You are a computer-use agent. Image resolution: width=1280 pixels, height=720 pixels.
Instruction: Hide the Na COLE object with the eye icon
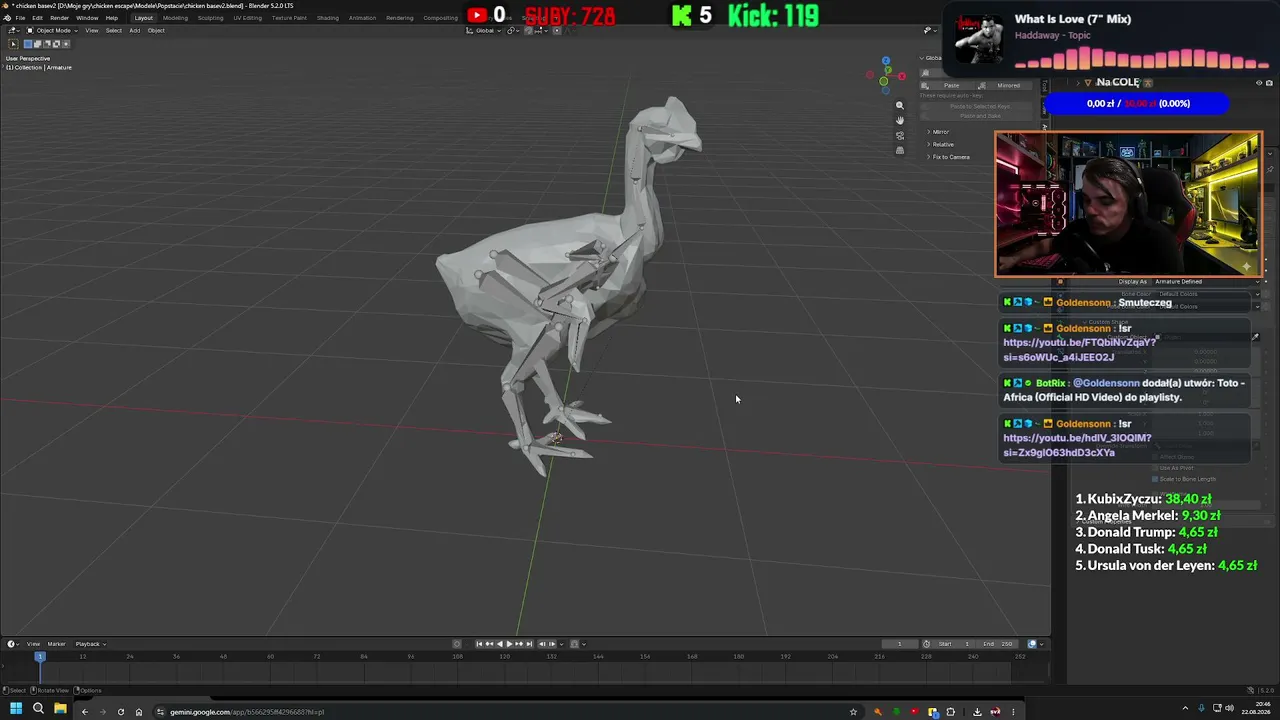click(x=1258, y=83)
